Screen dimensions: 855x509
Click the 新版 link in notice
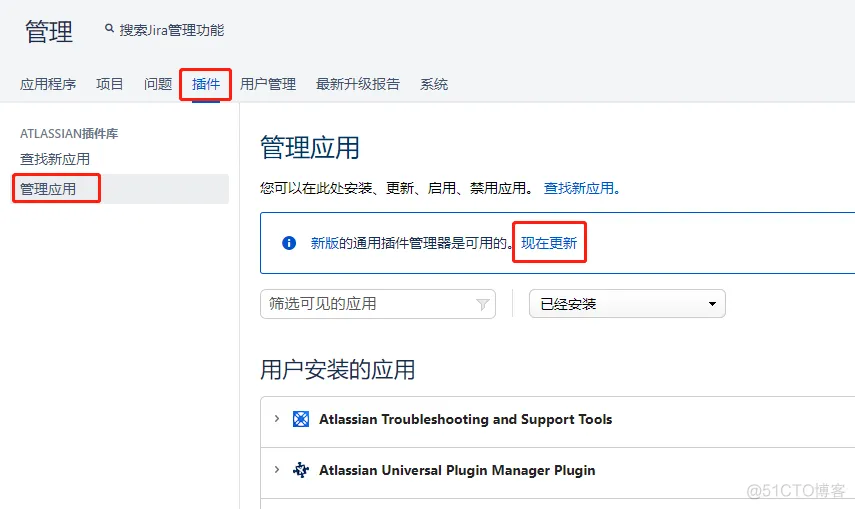pos(324,243)
